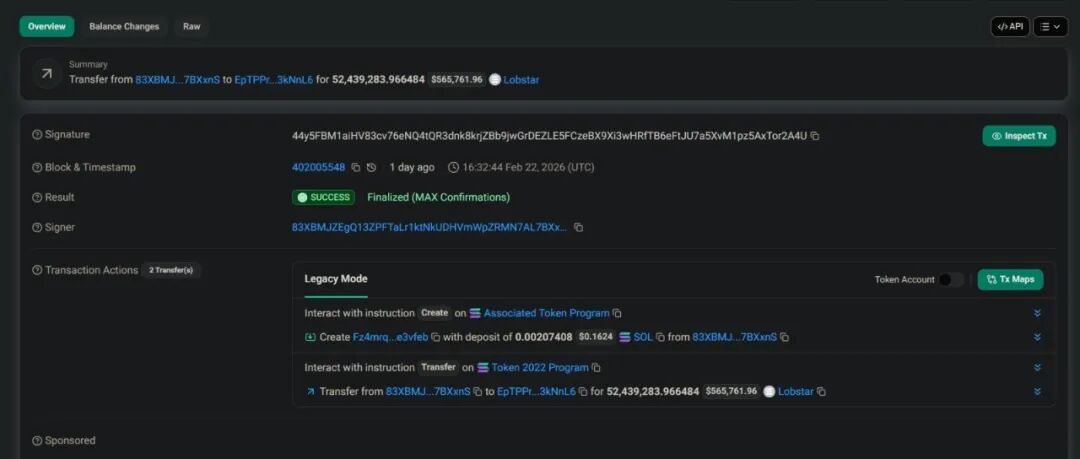This screenshot has height=459, width=1080.
Task: Click the help icon next to Signer
Action: click(x=37, y=227)
